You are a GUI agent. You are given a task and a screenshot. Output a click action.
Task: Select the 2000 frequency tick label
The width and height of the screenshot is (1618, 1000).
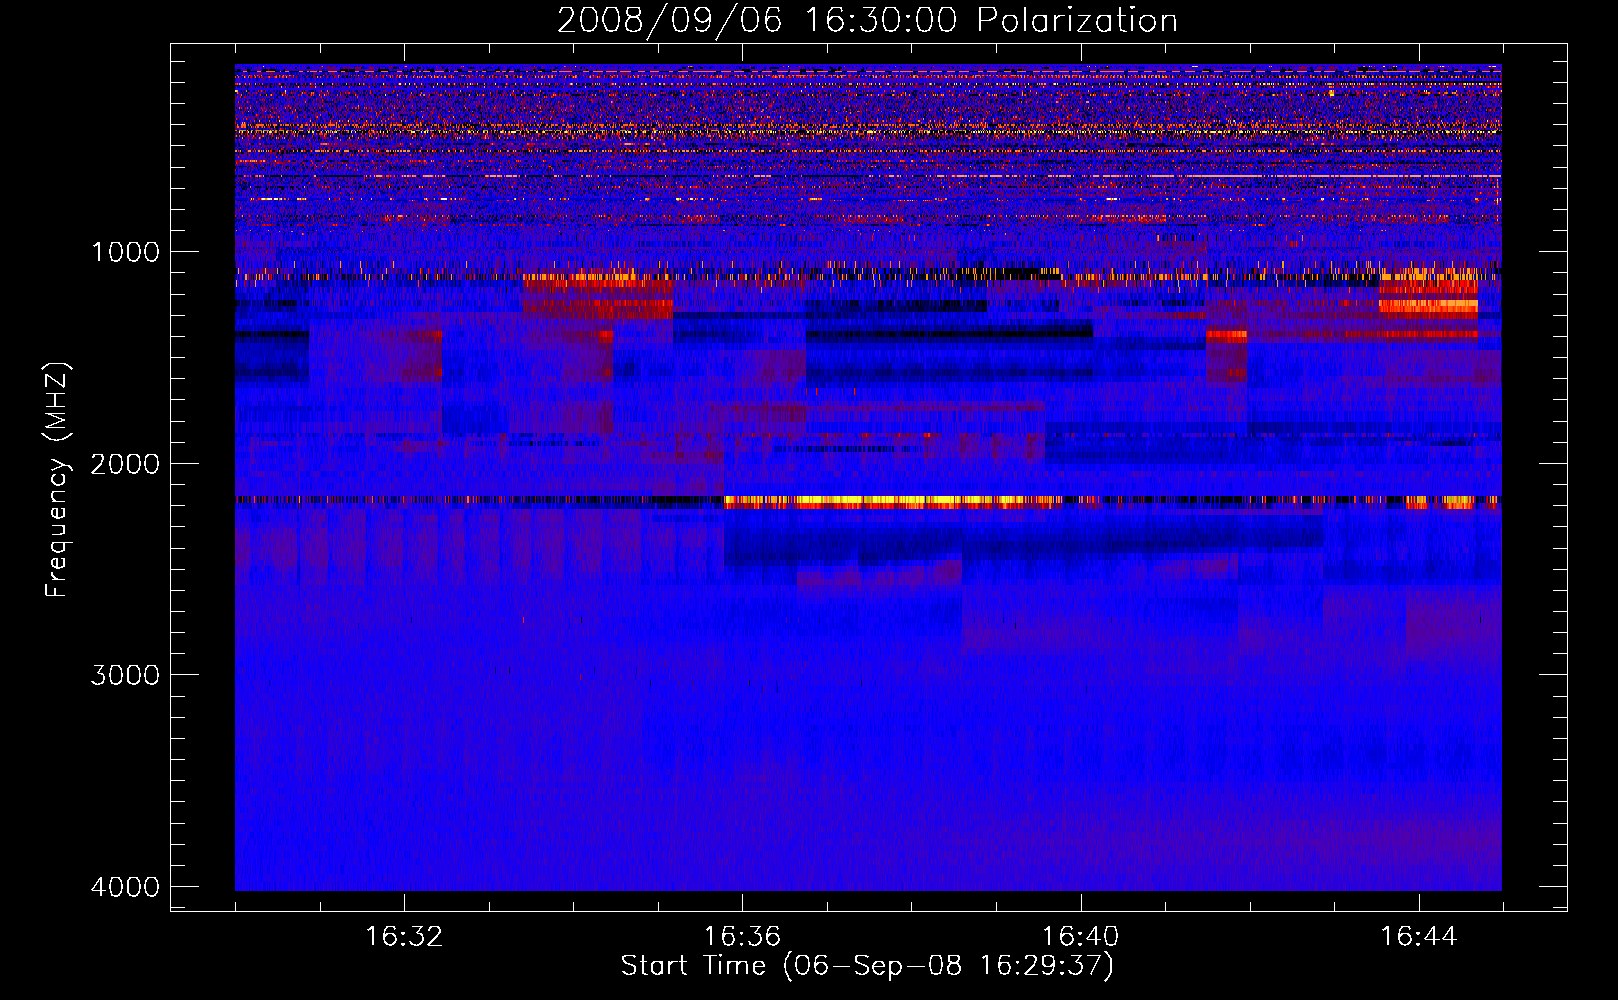pos(126,463)
